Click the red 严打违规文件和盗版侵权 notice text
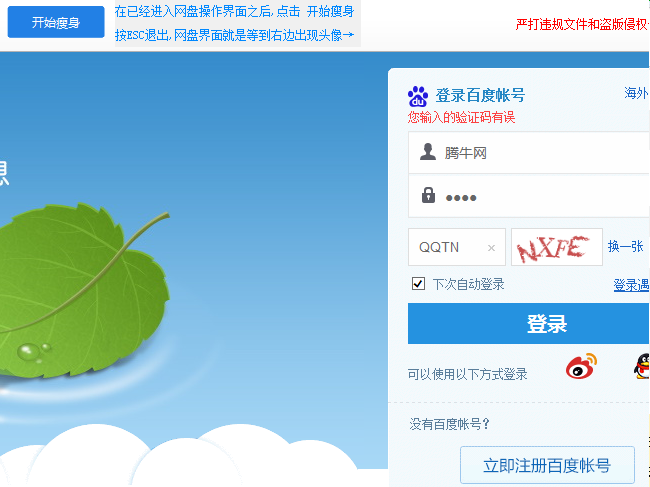Image resolution: width=650 pixels, height=487 pixels. [582, 24]
